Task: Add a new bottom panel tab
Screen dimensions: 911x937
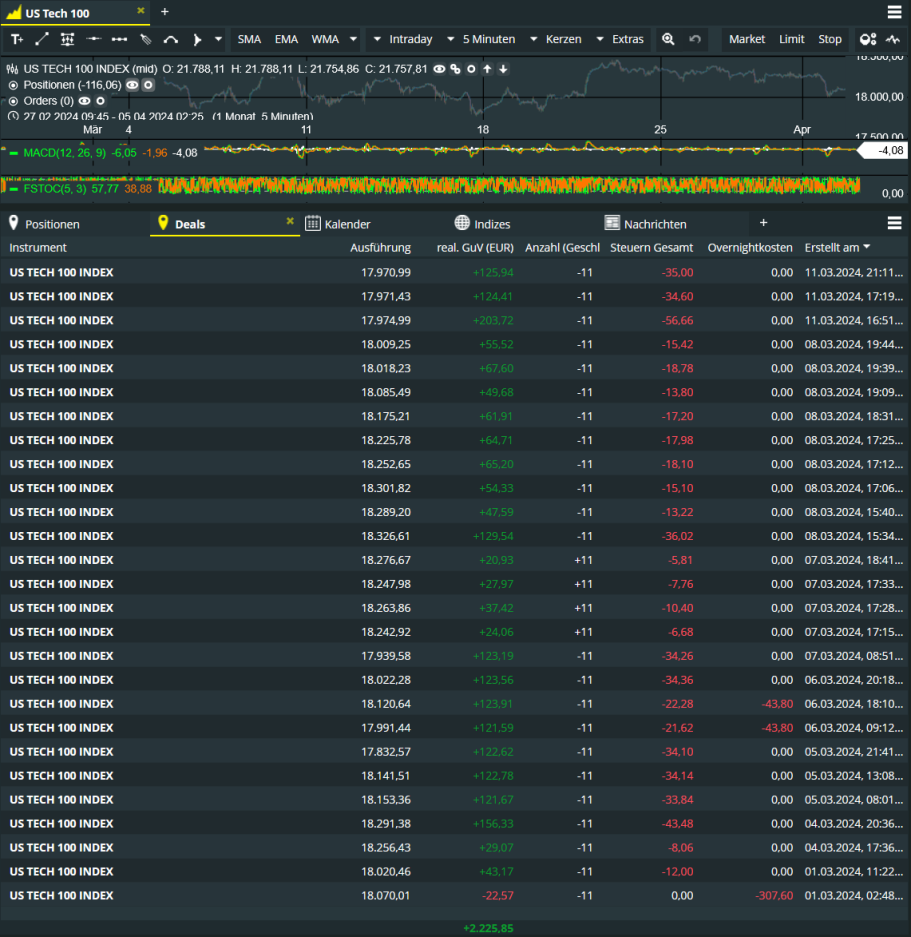Action: [763, 223]
